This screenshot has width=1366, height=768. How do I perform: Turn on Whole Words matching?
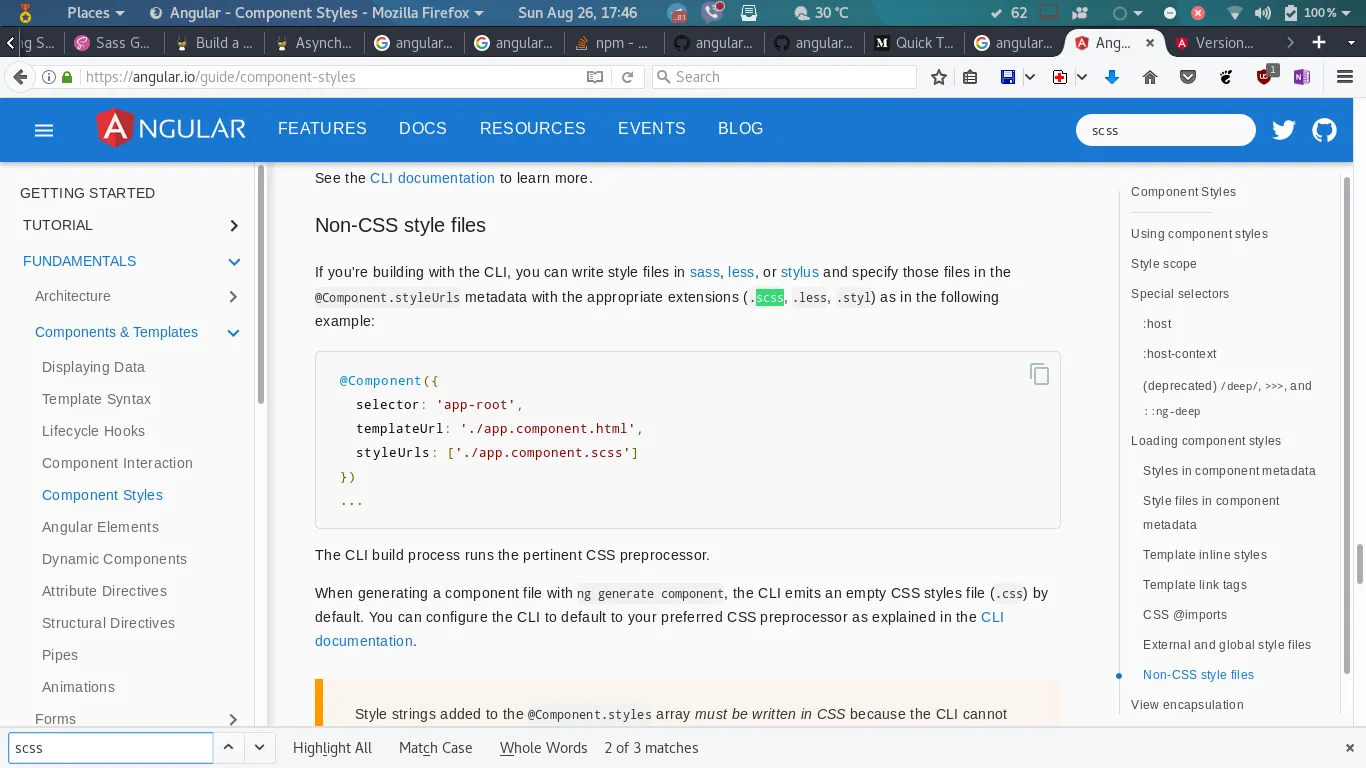point(543,748)
